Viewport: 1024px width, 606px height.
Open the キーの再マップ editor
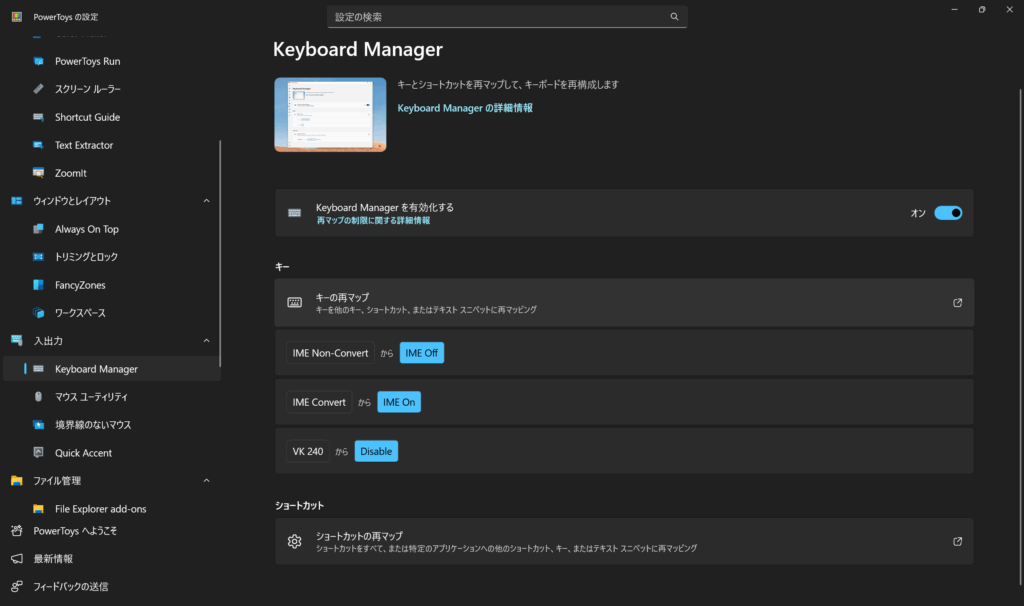pyautogui.click(x=623, y=303)
